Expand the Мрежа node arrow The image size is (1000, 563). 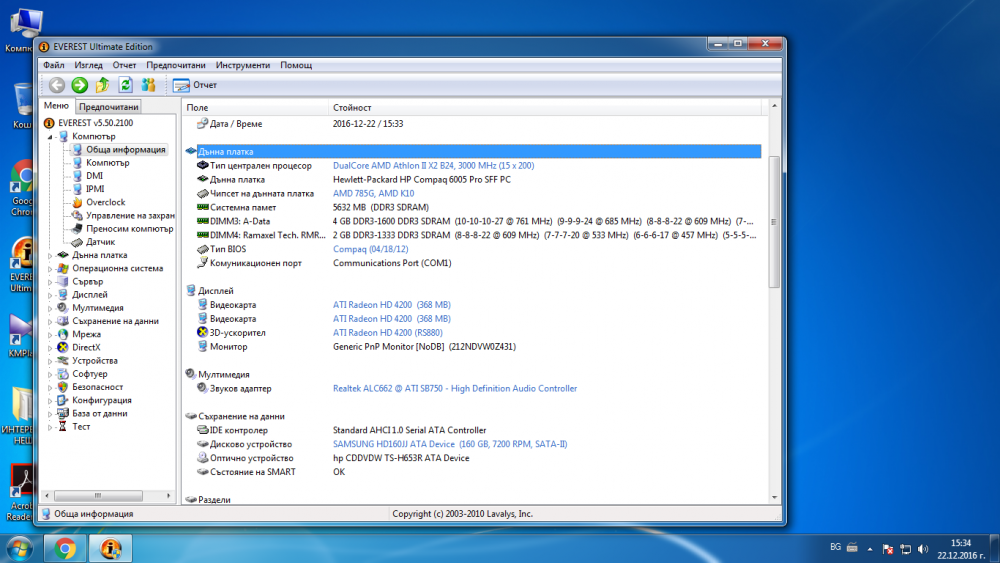coord(50,334)
